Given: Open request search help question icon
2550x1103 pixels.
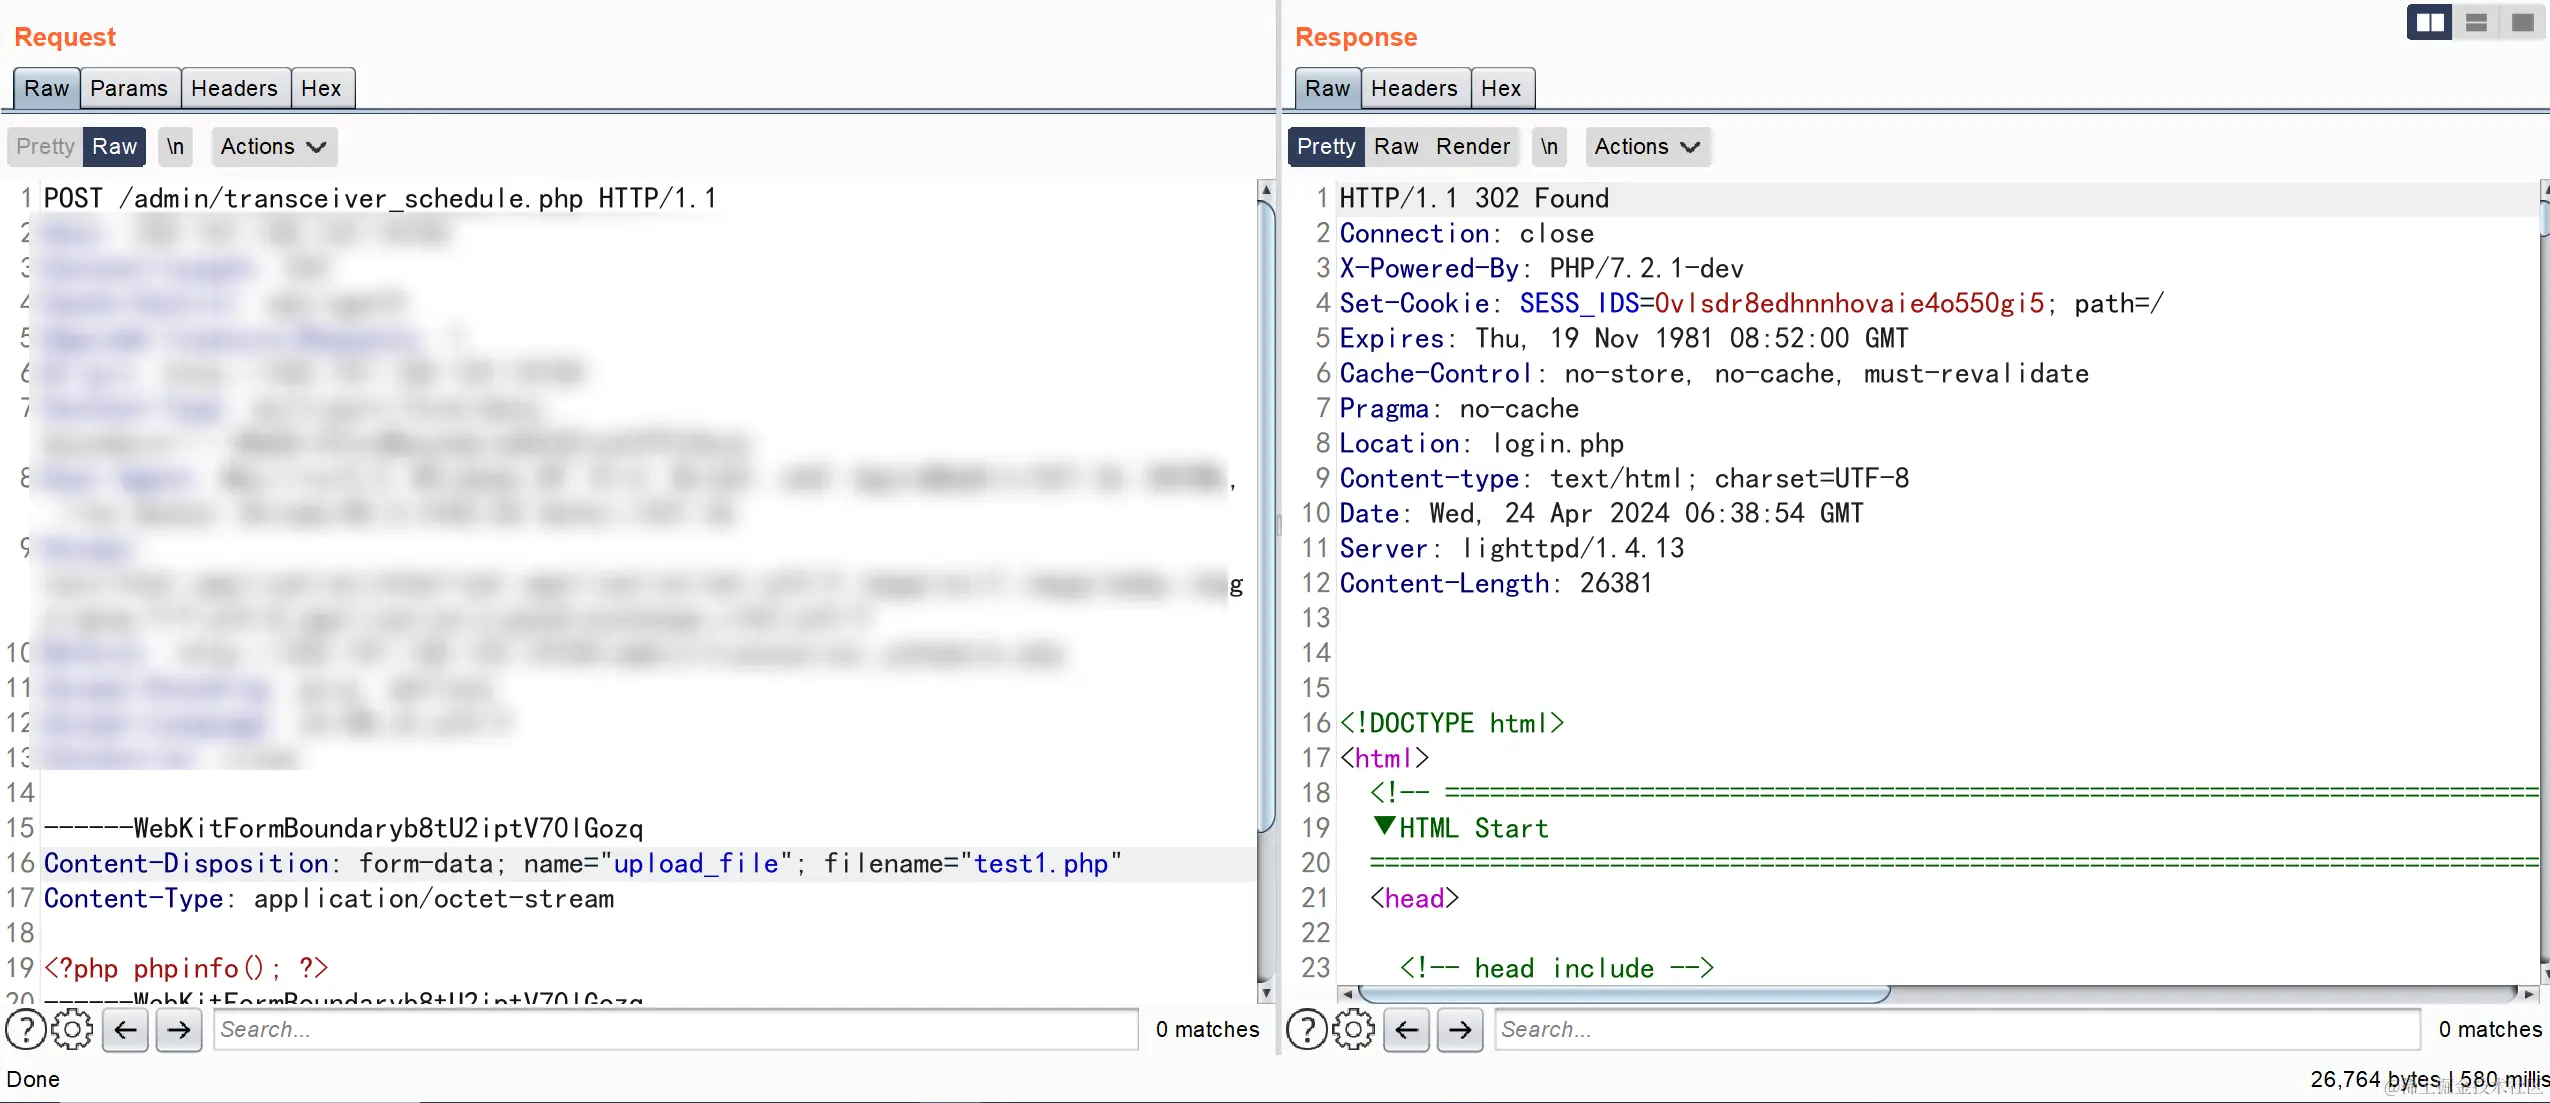Looking at the screenshot, I should click(26, 1029).
